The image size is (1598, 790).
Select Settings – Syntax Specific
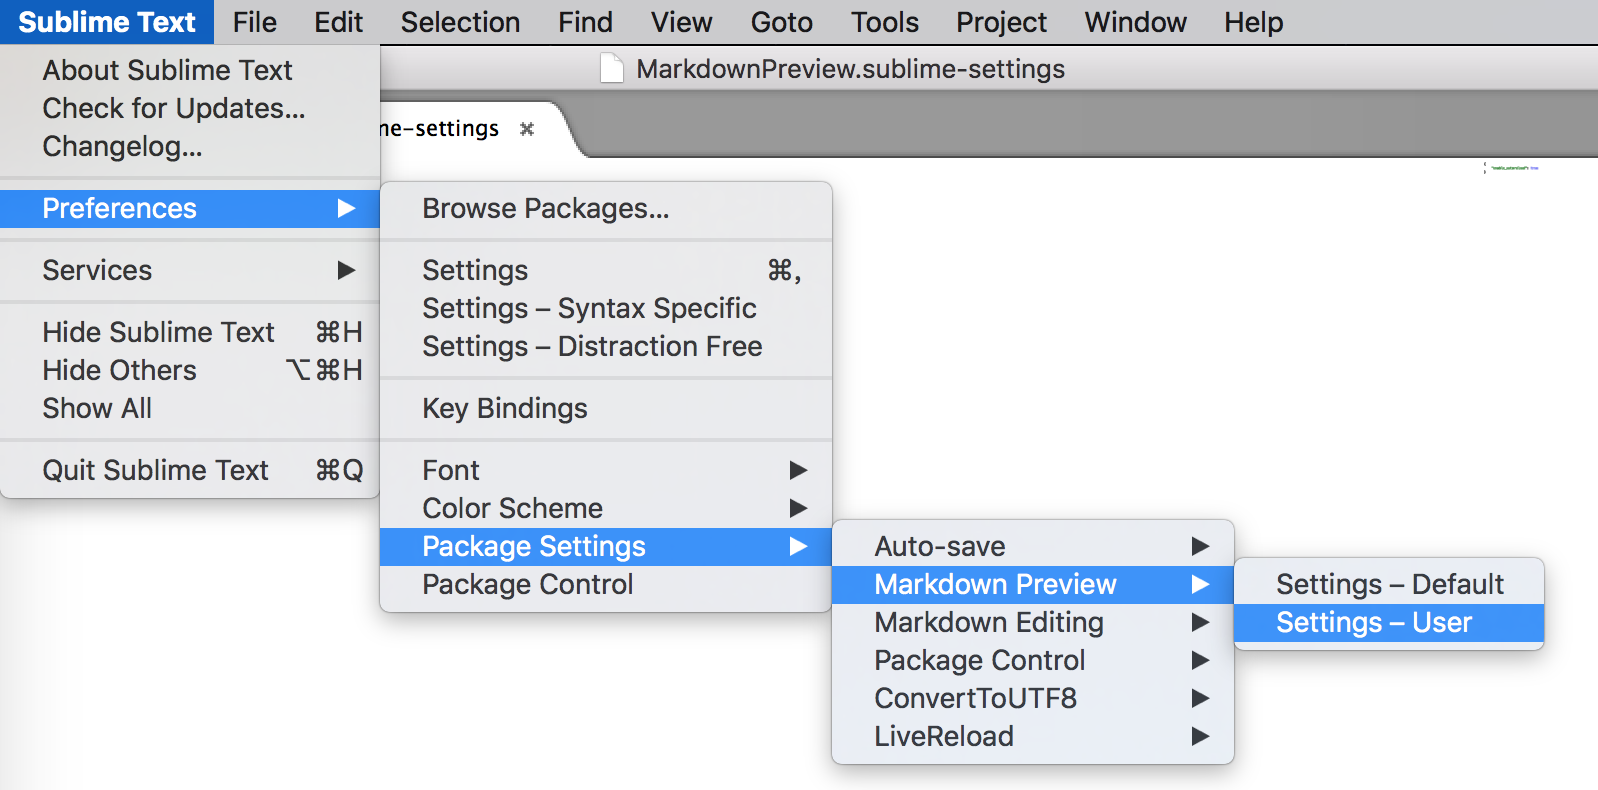point(589,308)
